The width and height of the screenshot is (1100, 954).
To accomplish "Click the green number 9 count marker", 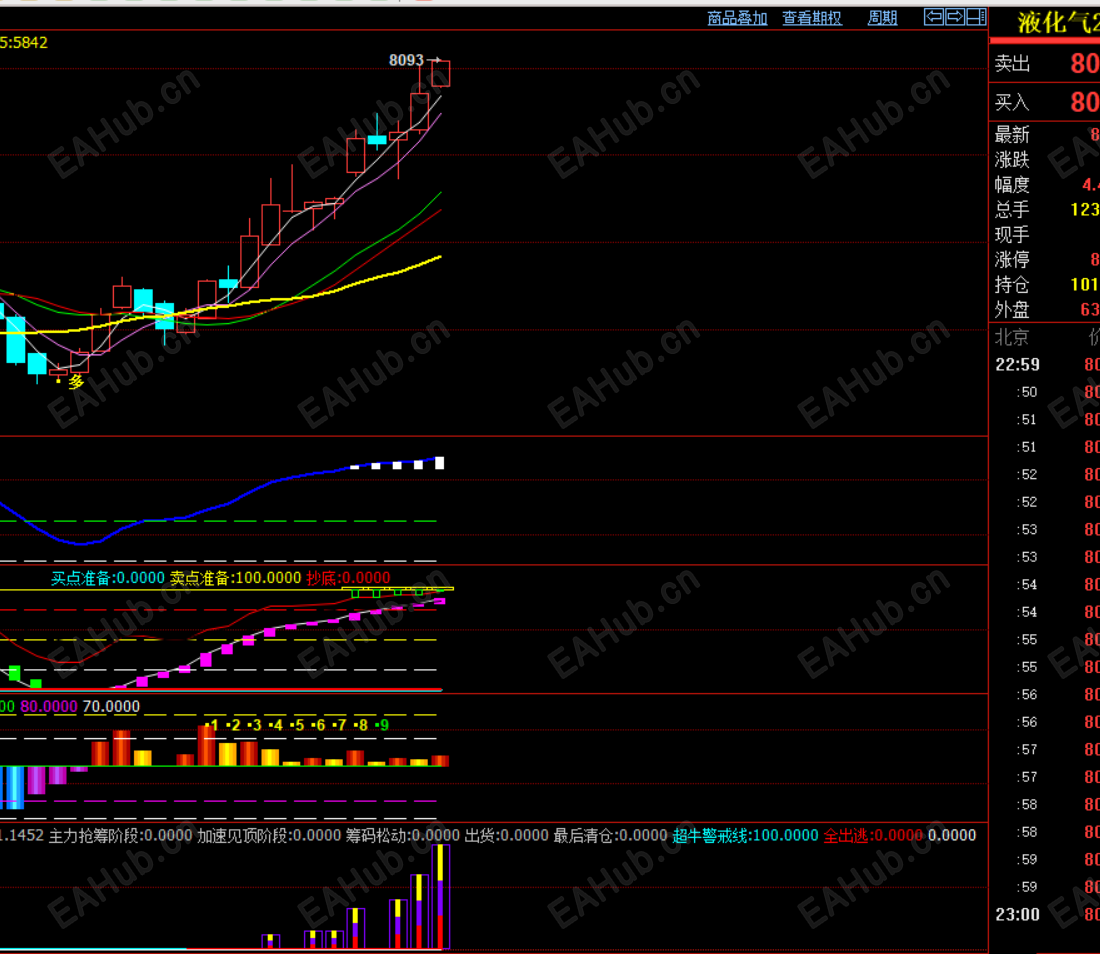I will point(382,725).
